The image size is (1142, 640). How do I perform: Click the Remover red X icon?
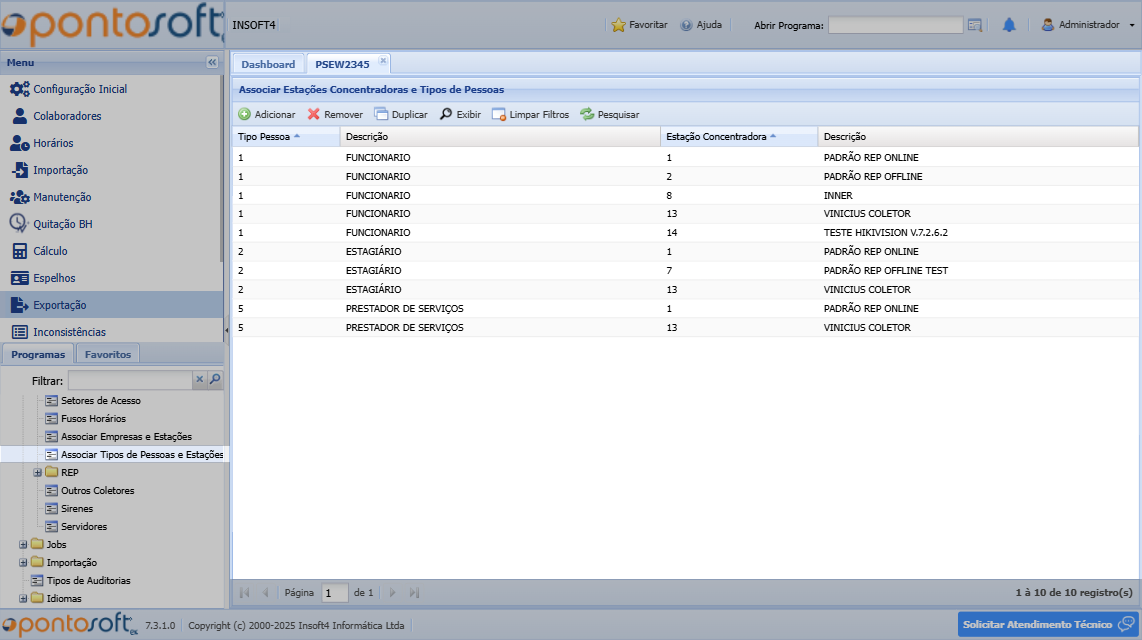(x=314, y=115)
